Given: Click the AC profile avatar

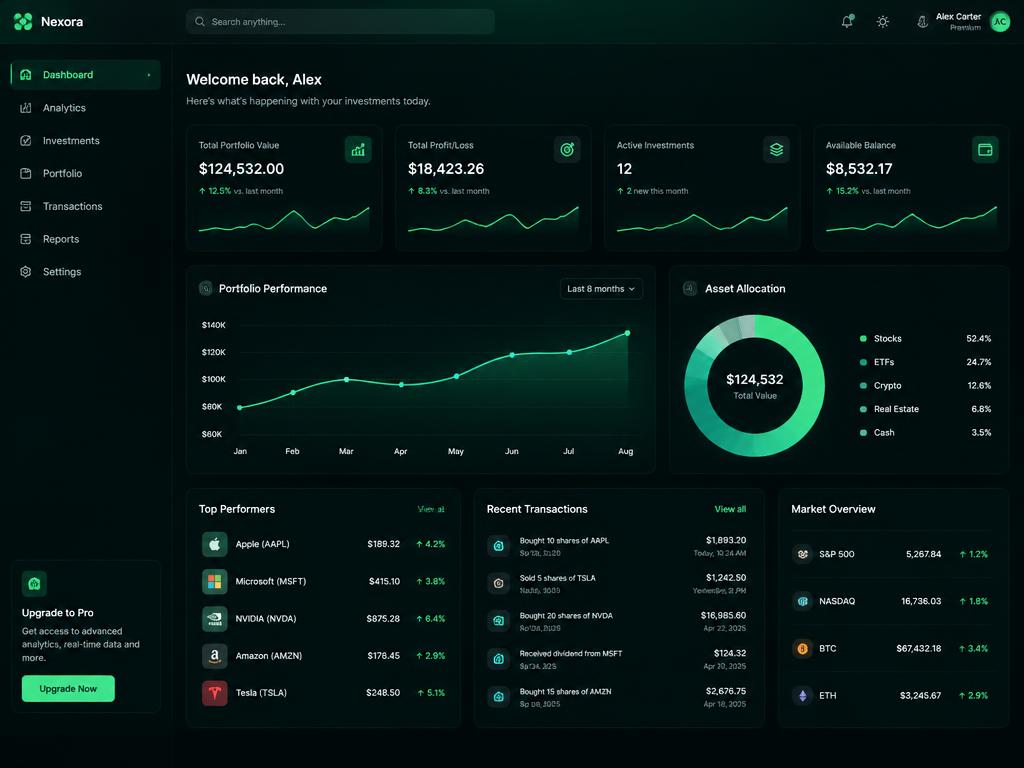Looking at the screenshot, I should coord(1000,22).
